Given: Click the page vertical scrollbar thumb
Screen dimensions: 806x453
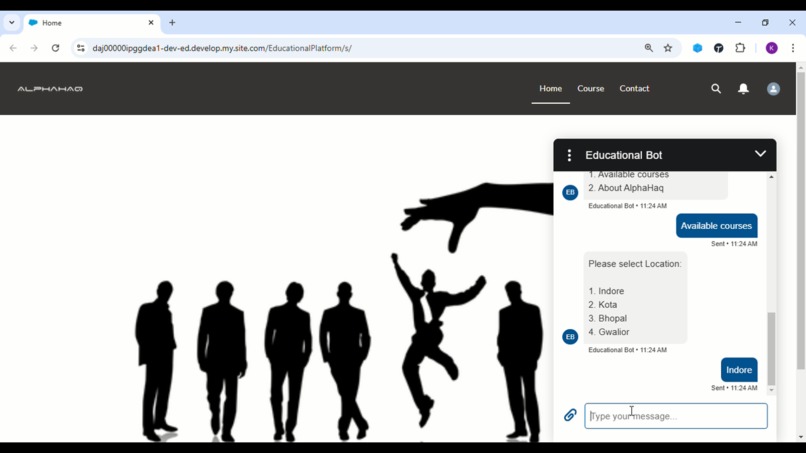Looking at the screenshot, I should [800, 220].
